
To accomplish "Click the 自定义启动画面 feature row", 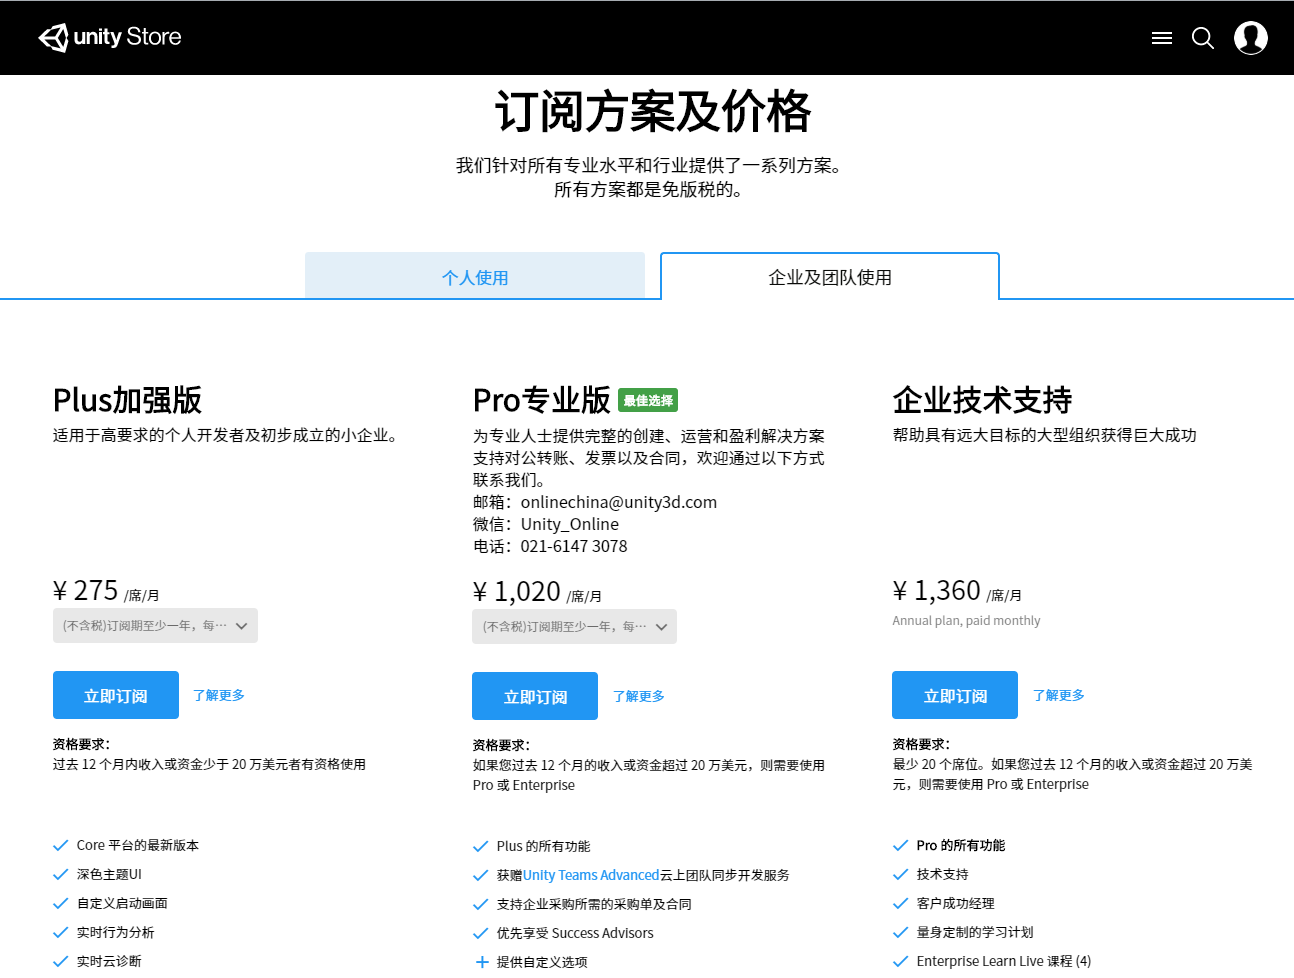I will click(110, 904).
